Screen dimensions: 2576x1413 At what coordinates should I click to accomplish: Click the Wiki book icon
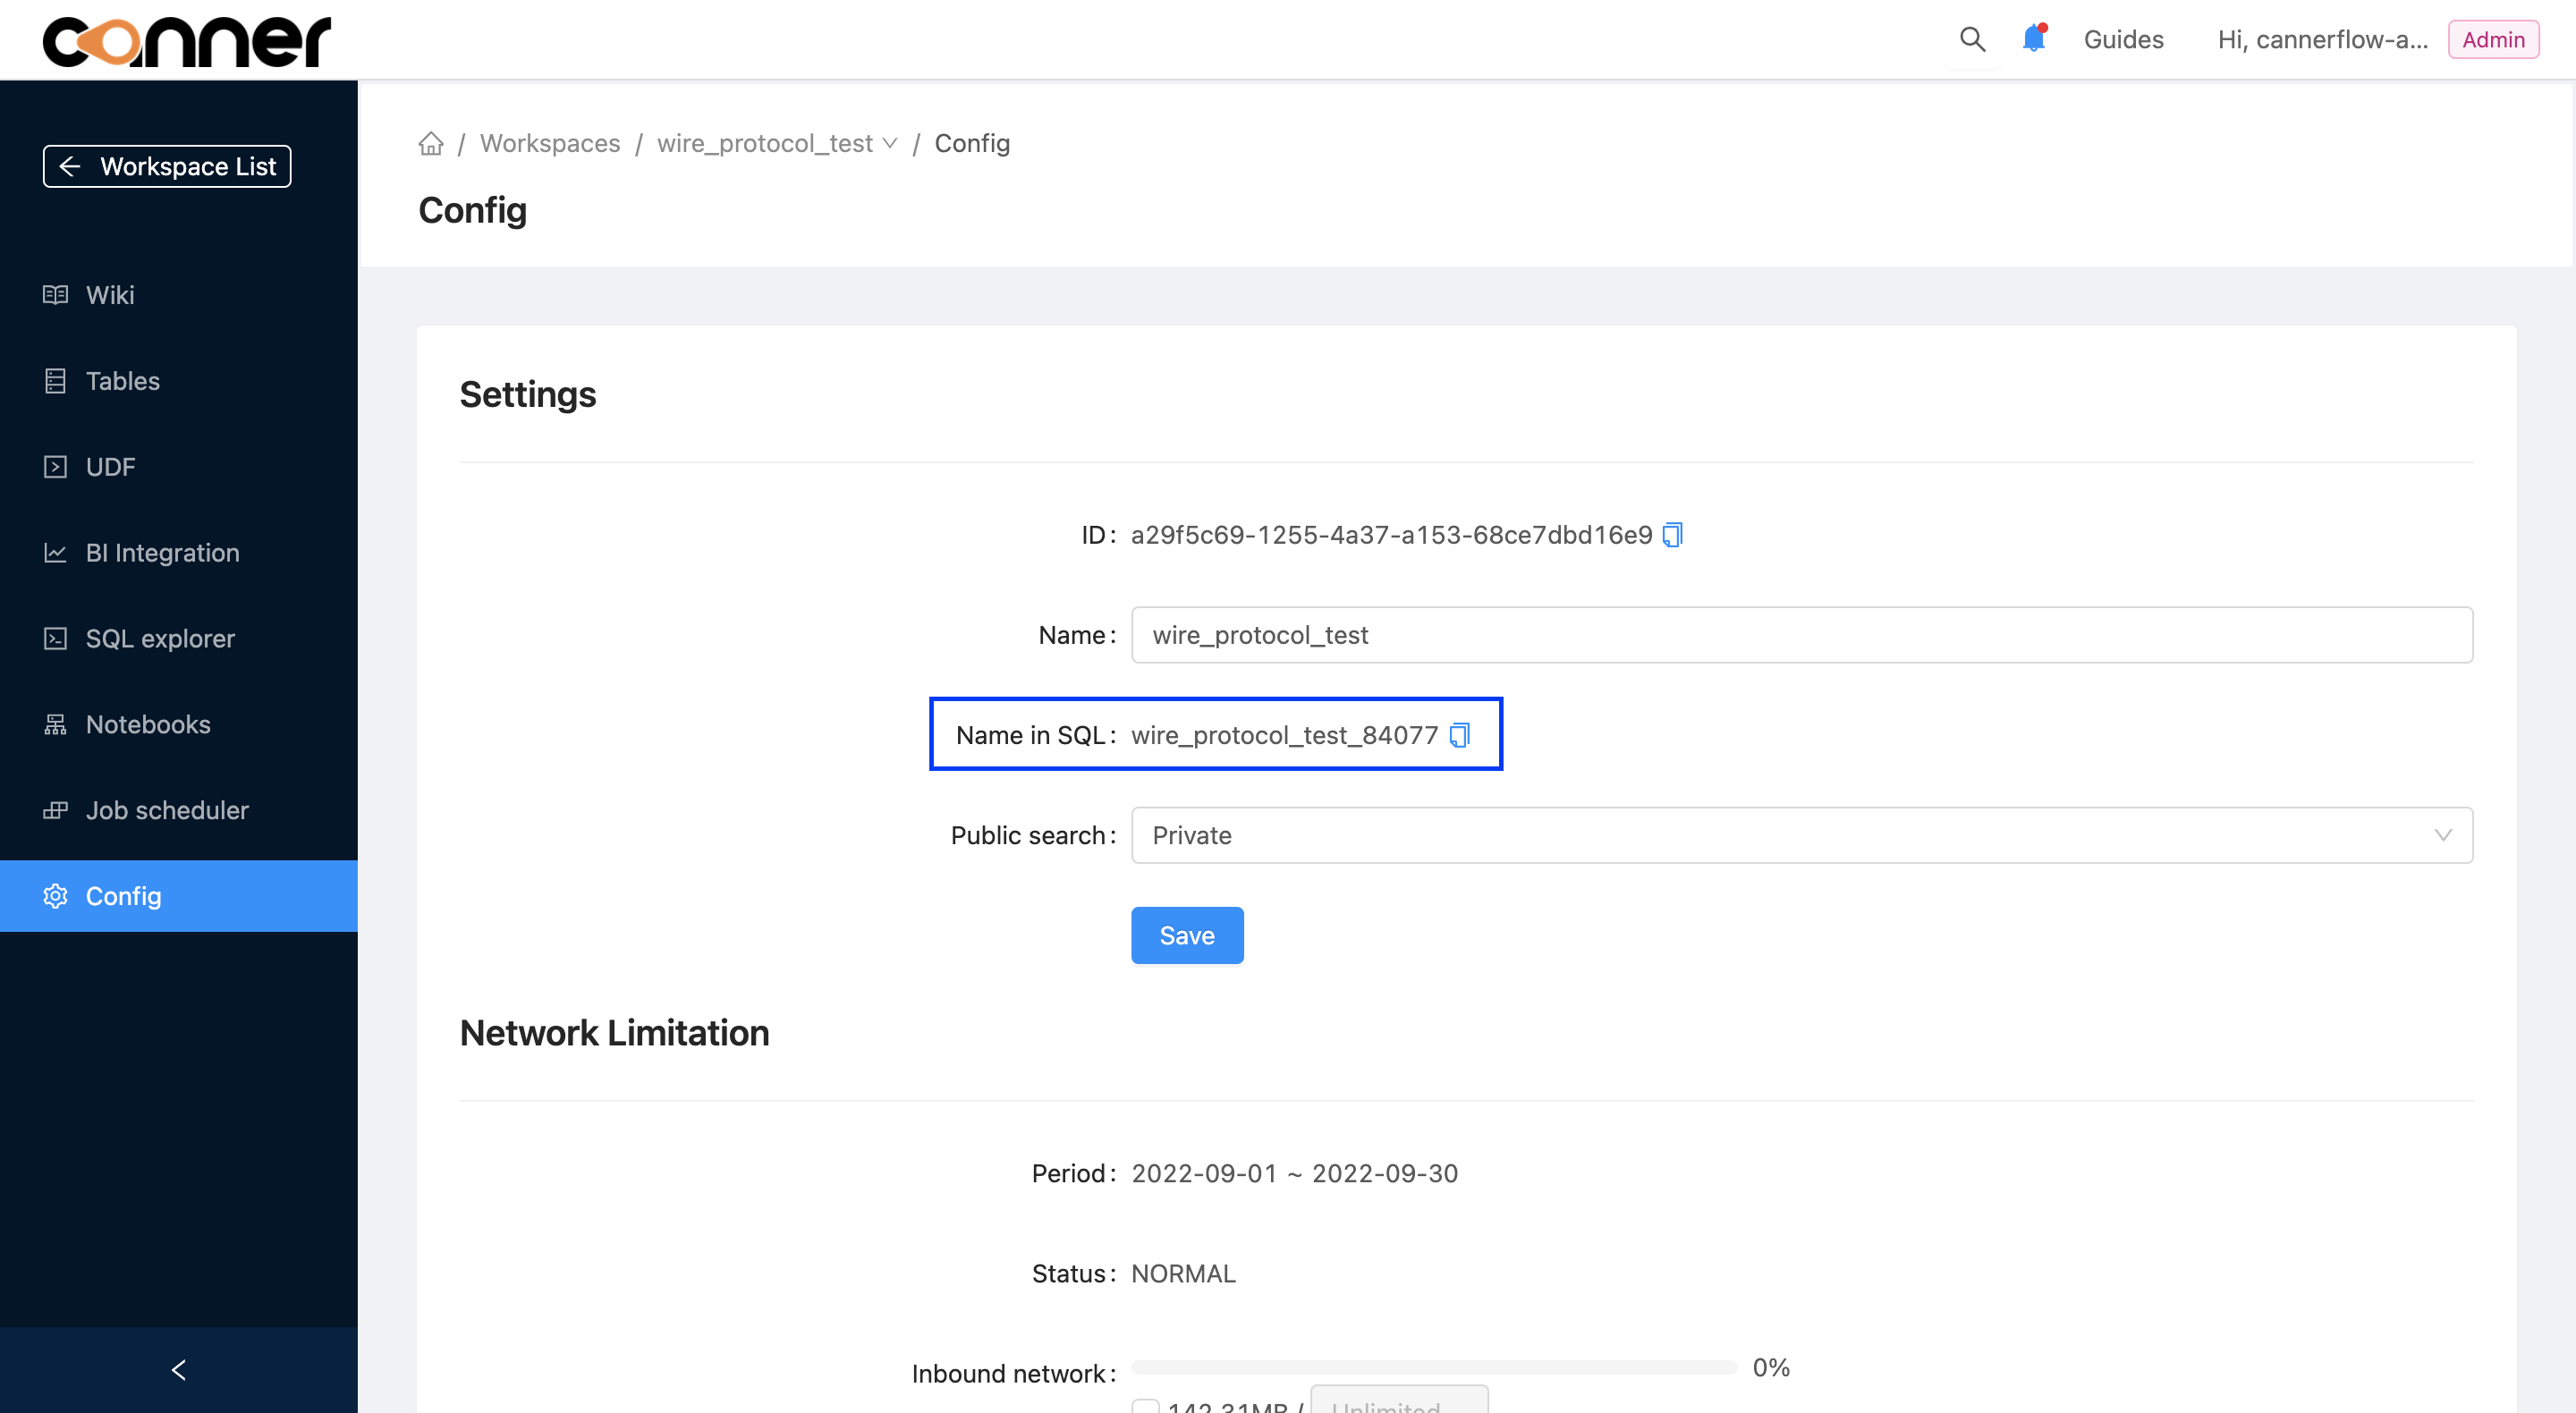pyautogui.click(x=55, y=295)
